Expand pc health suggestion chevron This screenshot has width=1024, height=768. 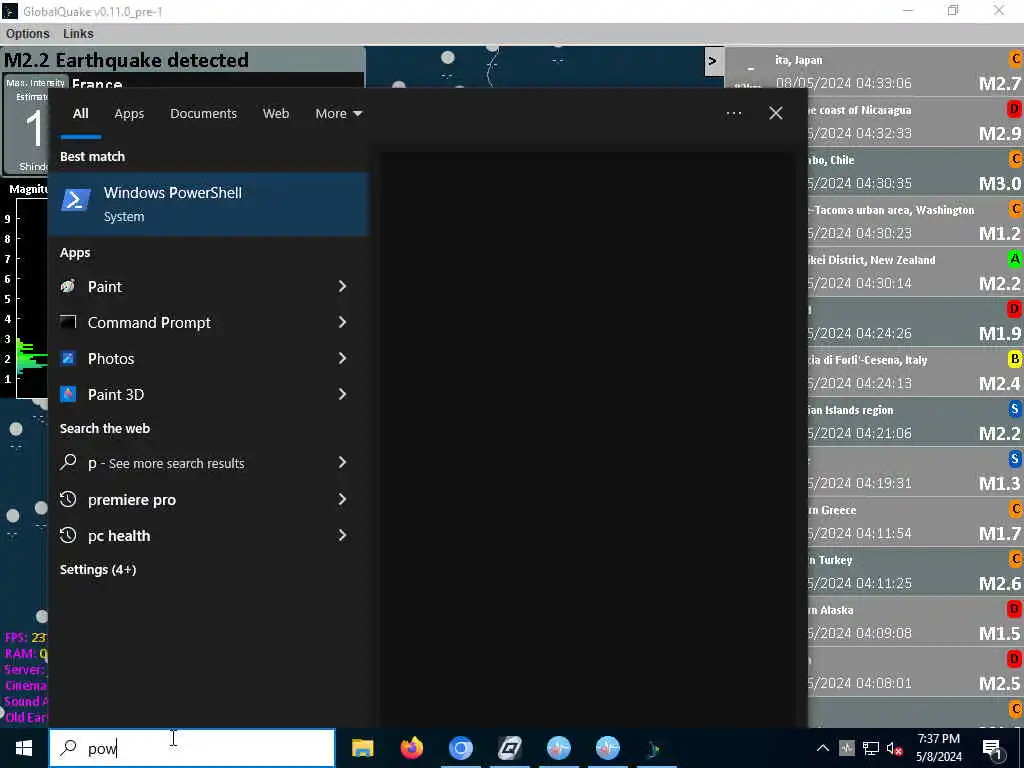[x=342, y=536]
